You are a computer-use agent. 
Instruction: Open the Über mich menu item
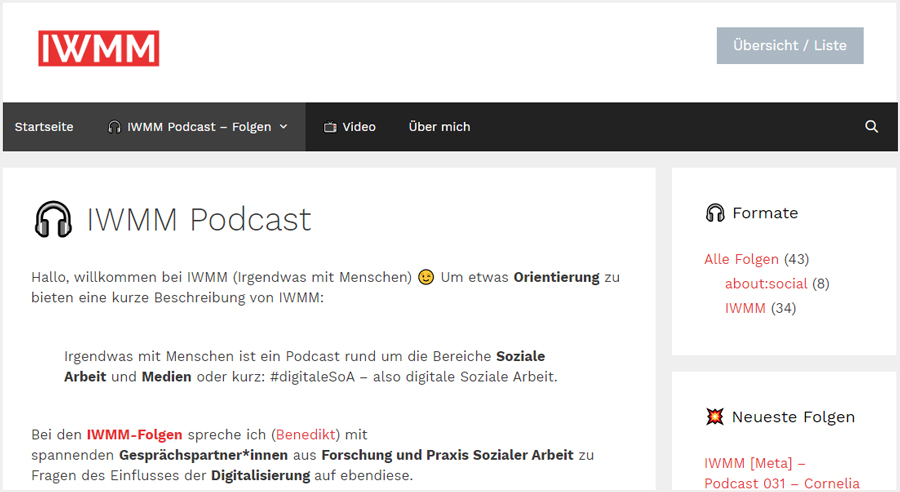[439, 127]
